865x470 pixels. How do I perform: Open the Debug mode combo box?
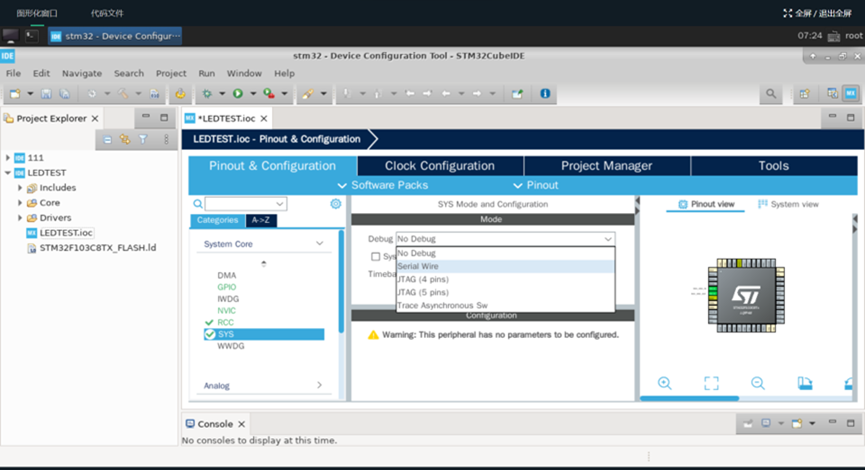[x=505, y=239]
